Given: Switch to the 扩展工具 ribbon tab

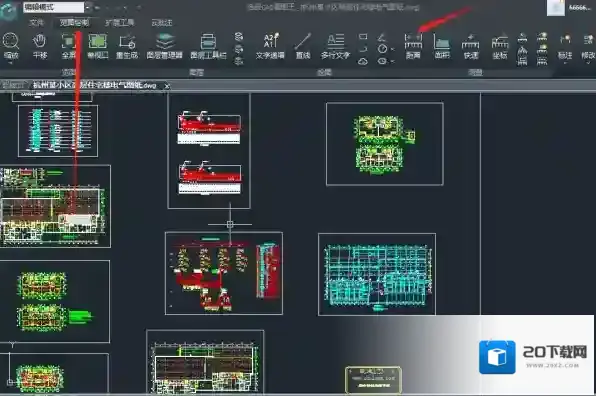Looking at the screenshot, I should coord(120,23).
